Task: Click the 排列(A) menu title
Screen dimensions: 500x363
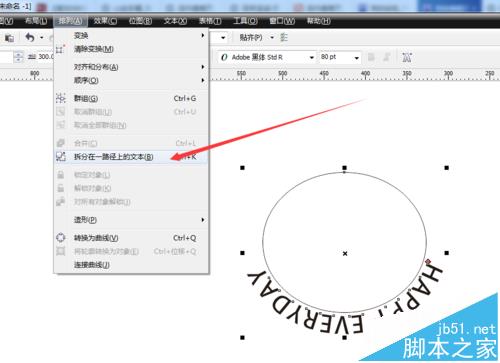Action: click(x=70, y=21)
